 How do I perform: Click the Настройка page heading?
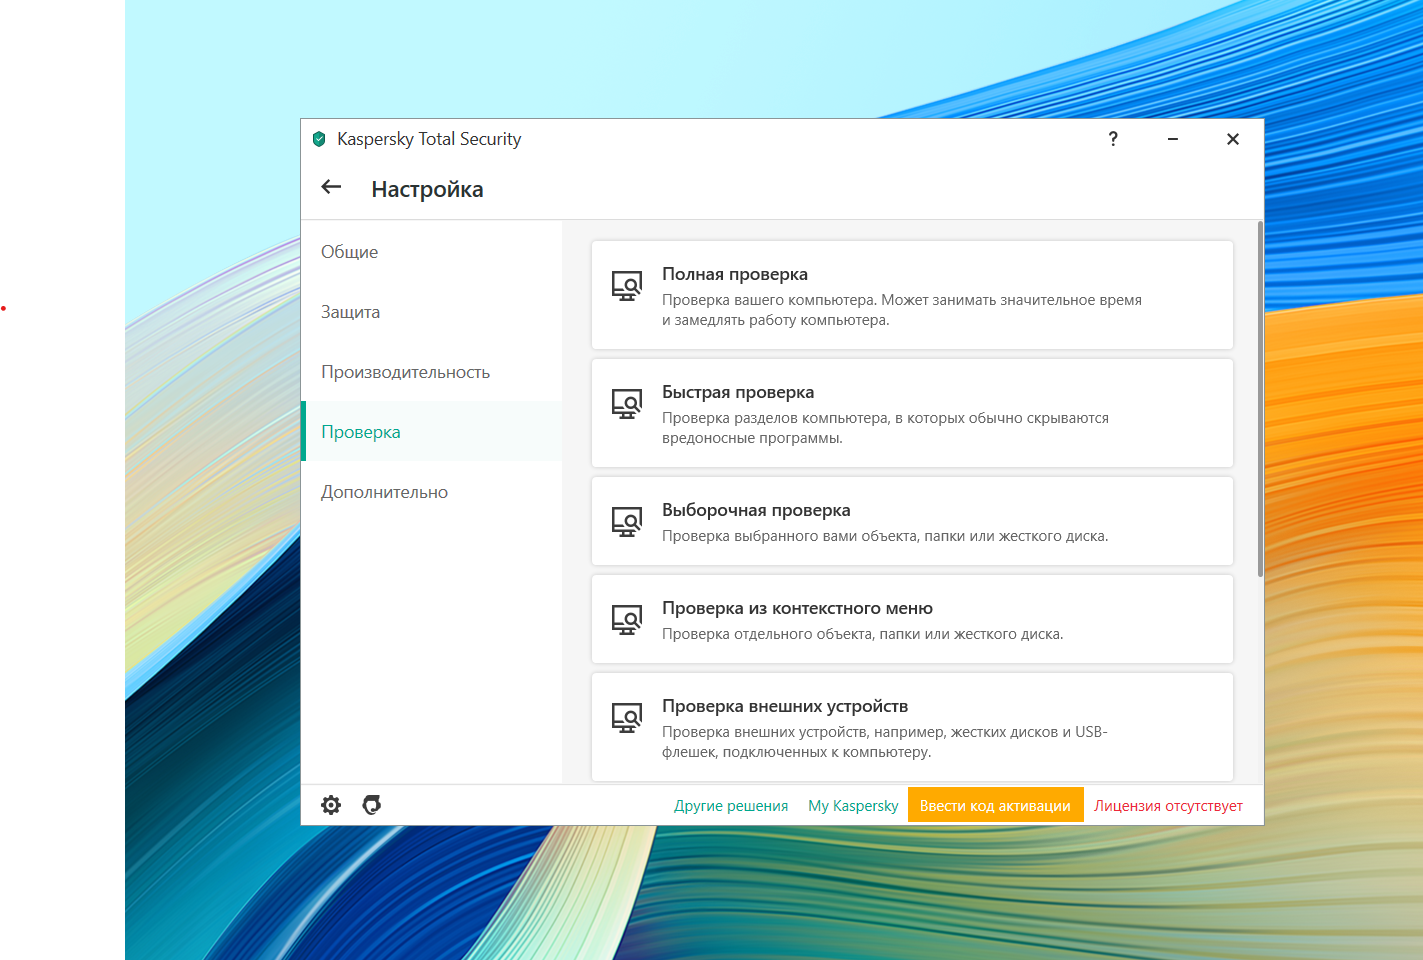tap(427, 189)
